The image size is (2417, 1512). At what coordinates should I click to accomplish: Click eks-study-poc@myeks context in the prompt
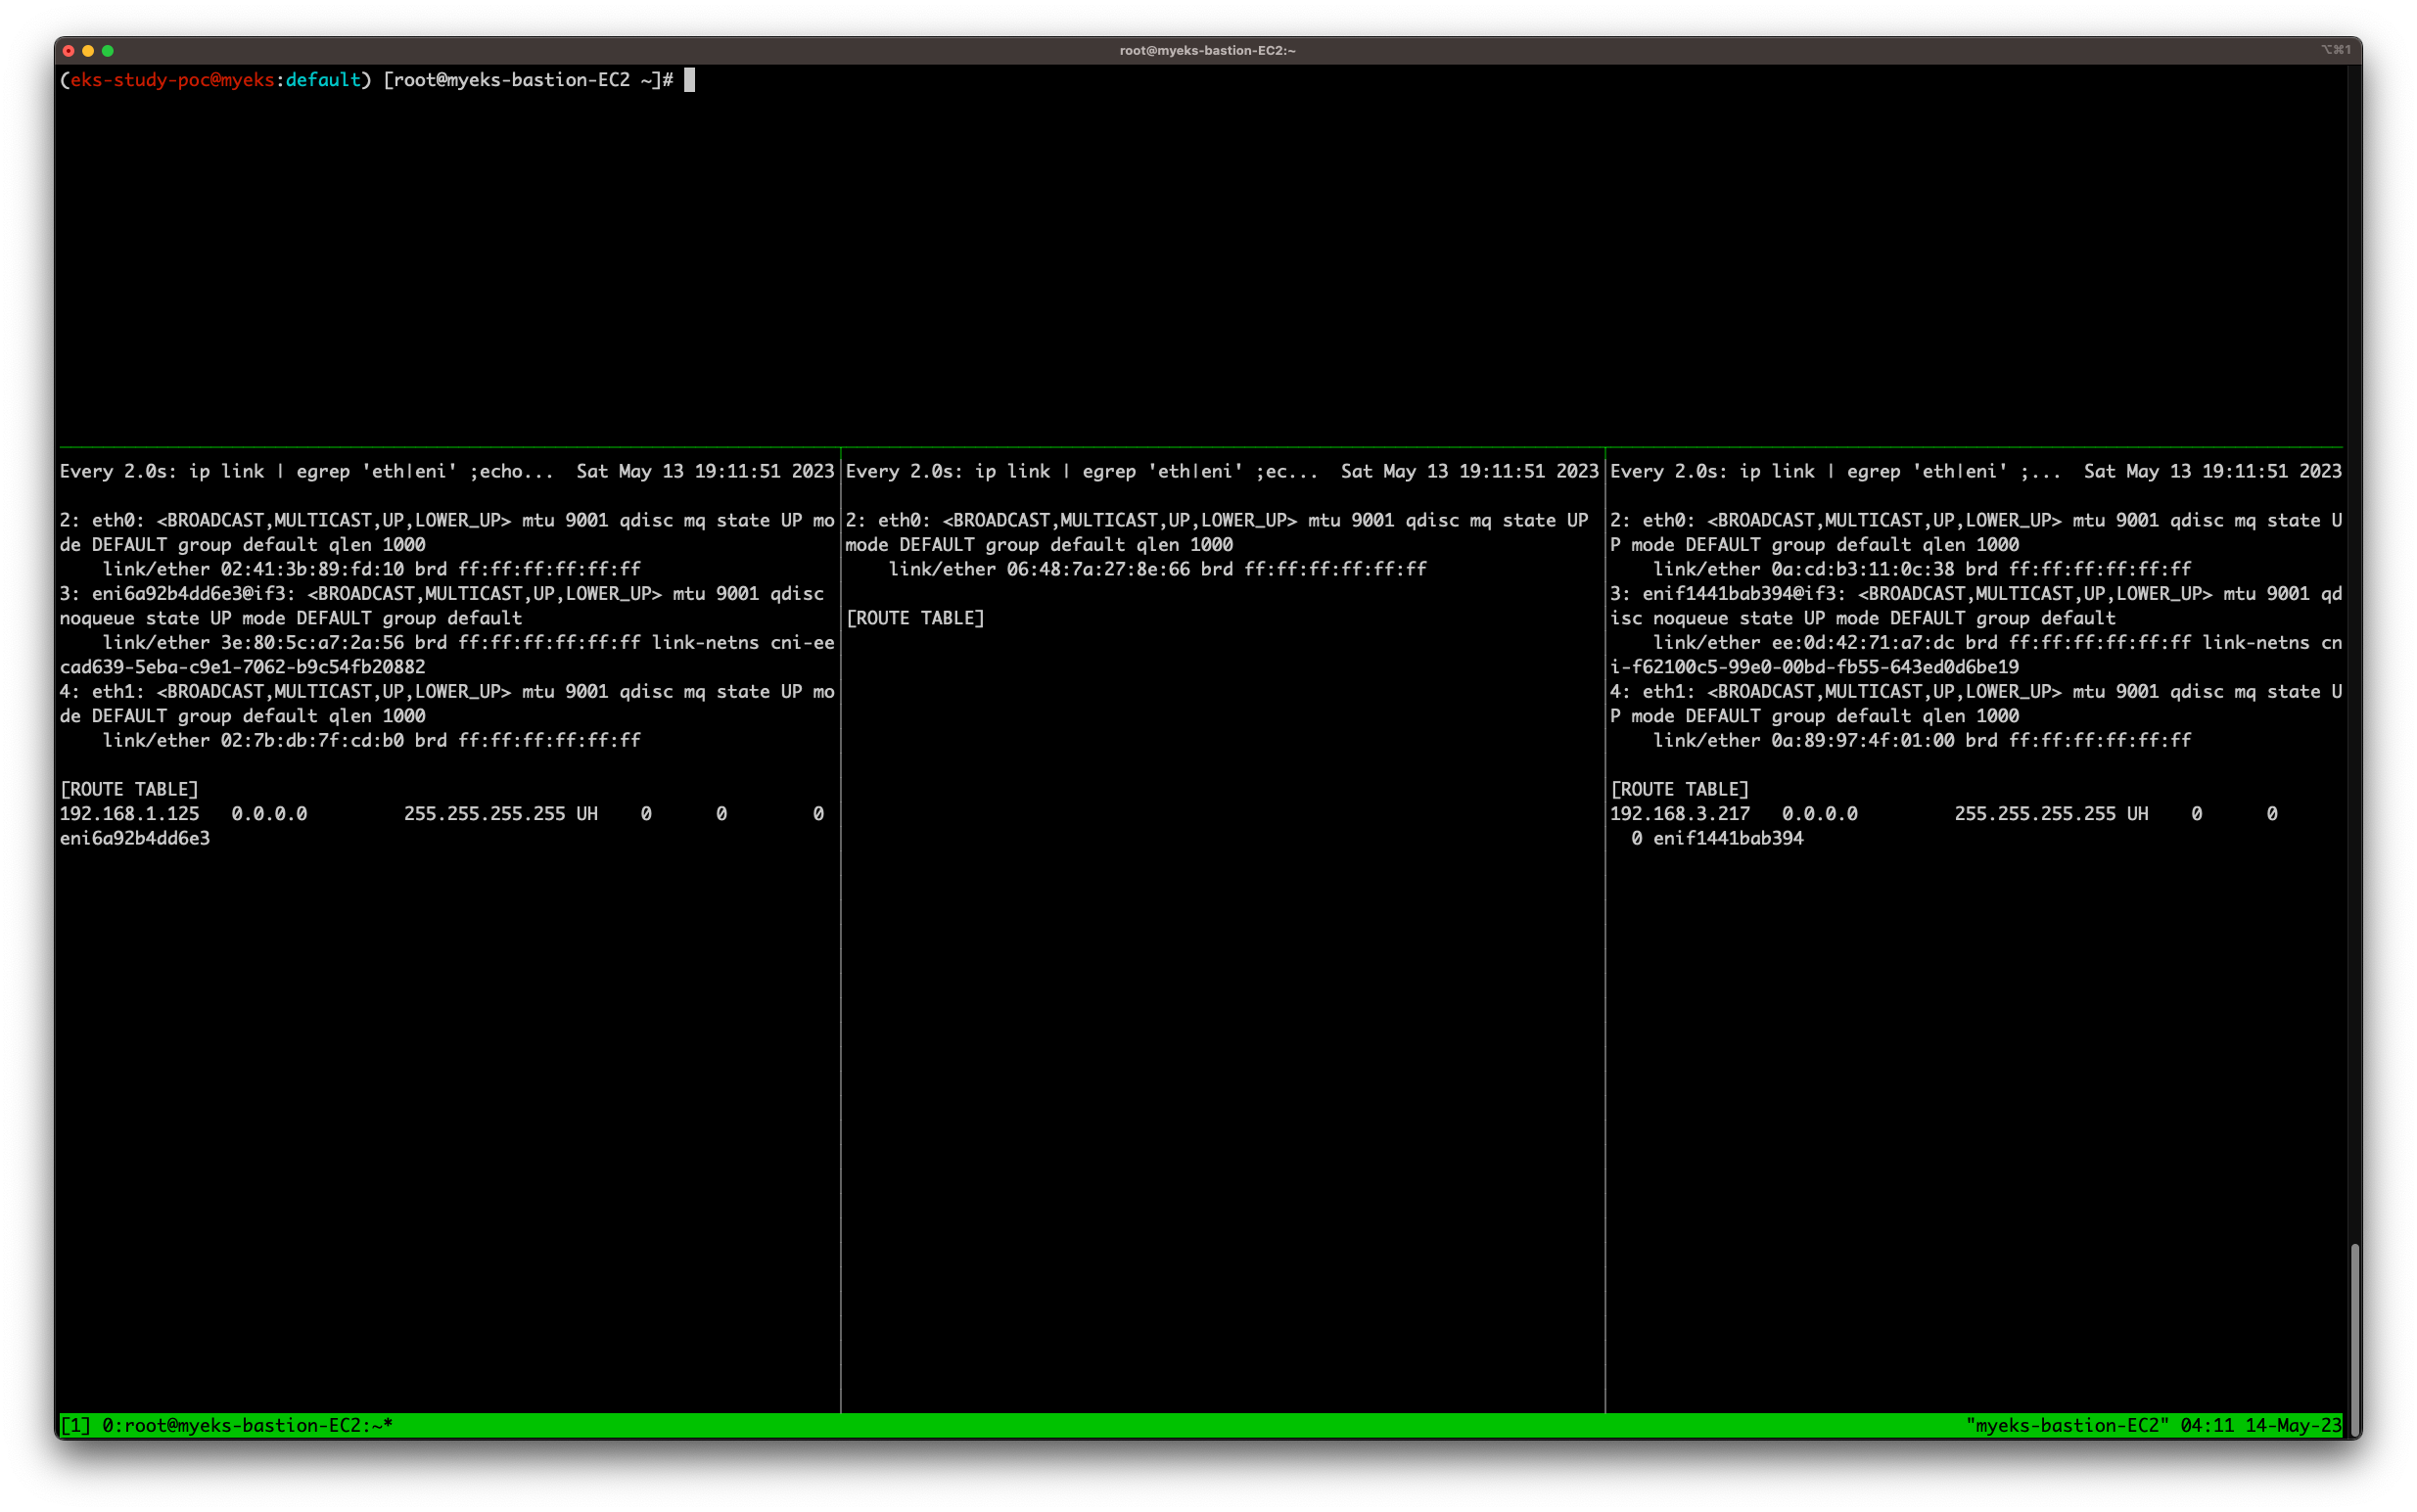172,80
